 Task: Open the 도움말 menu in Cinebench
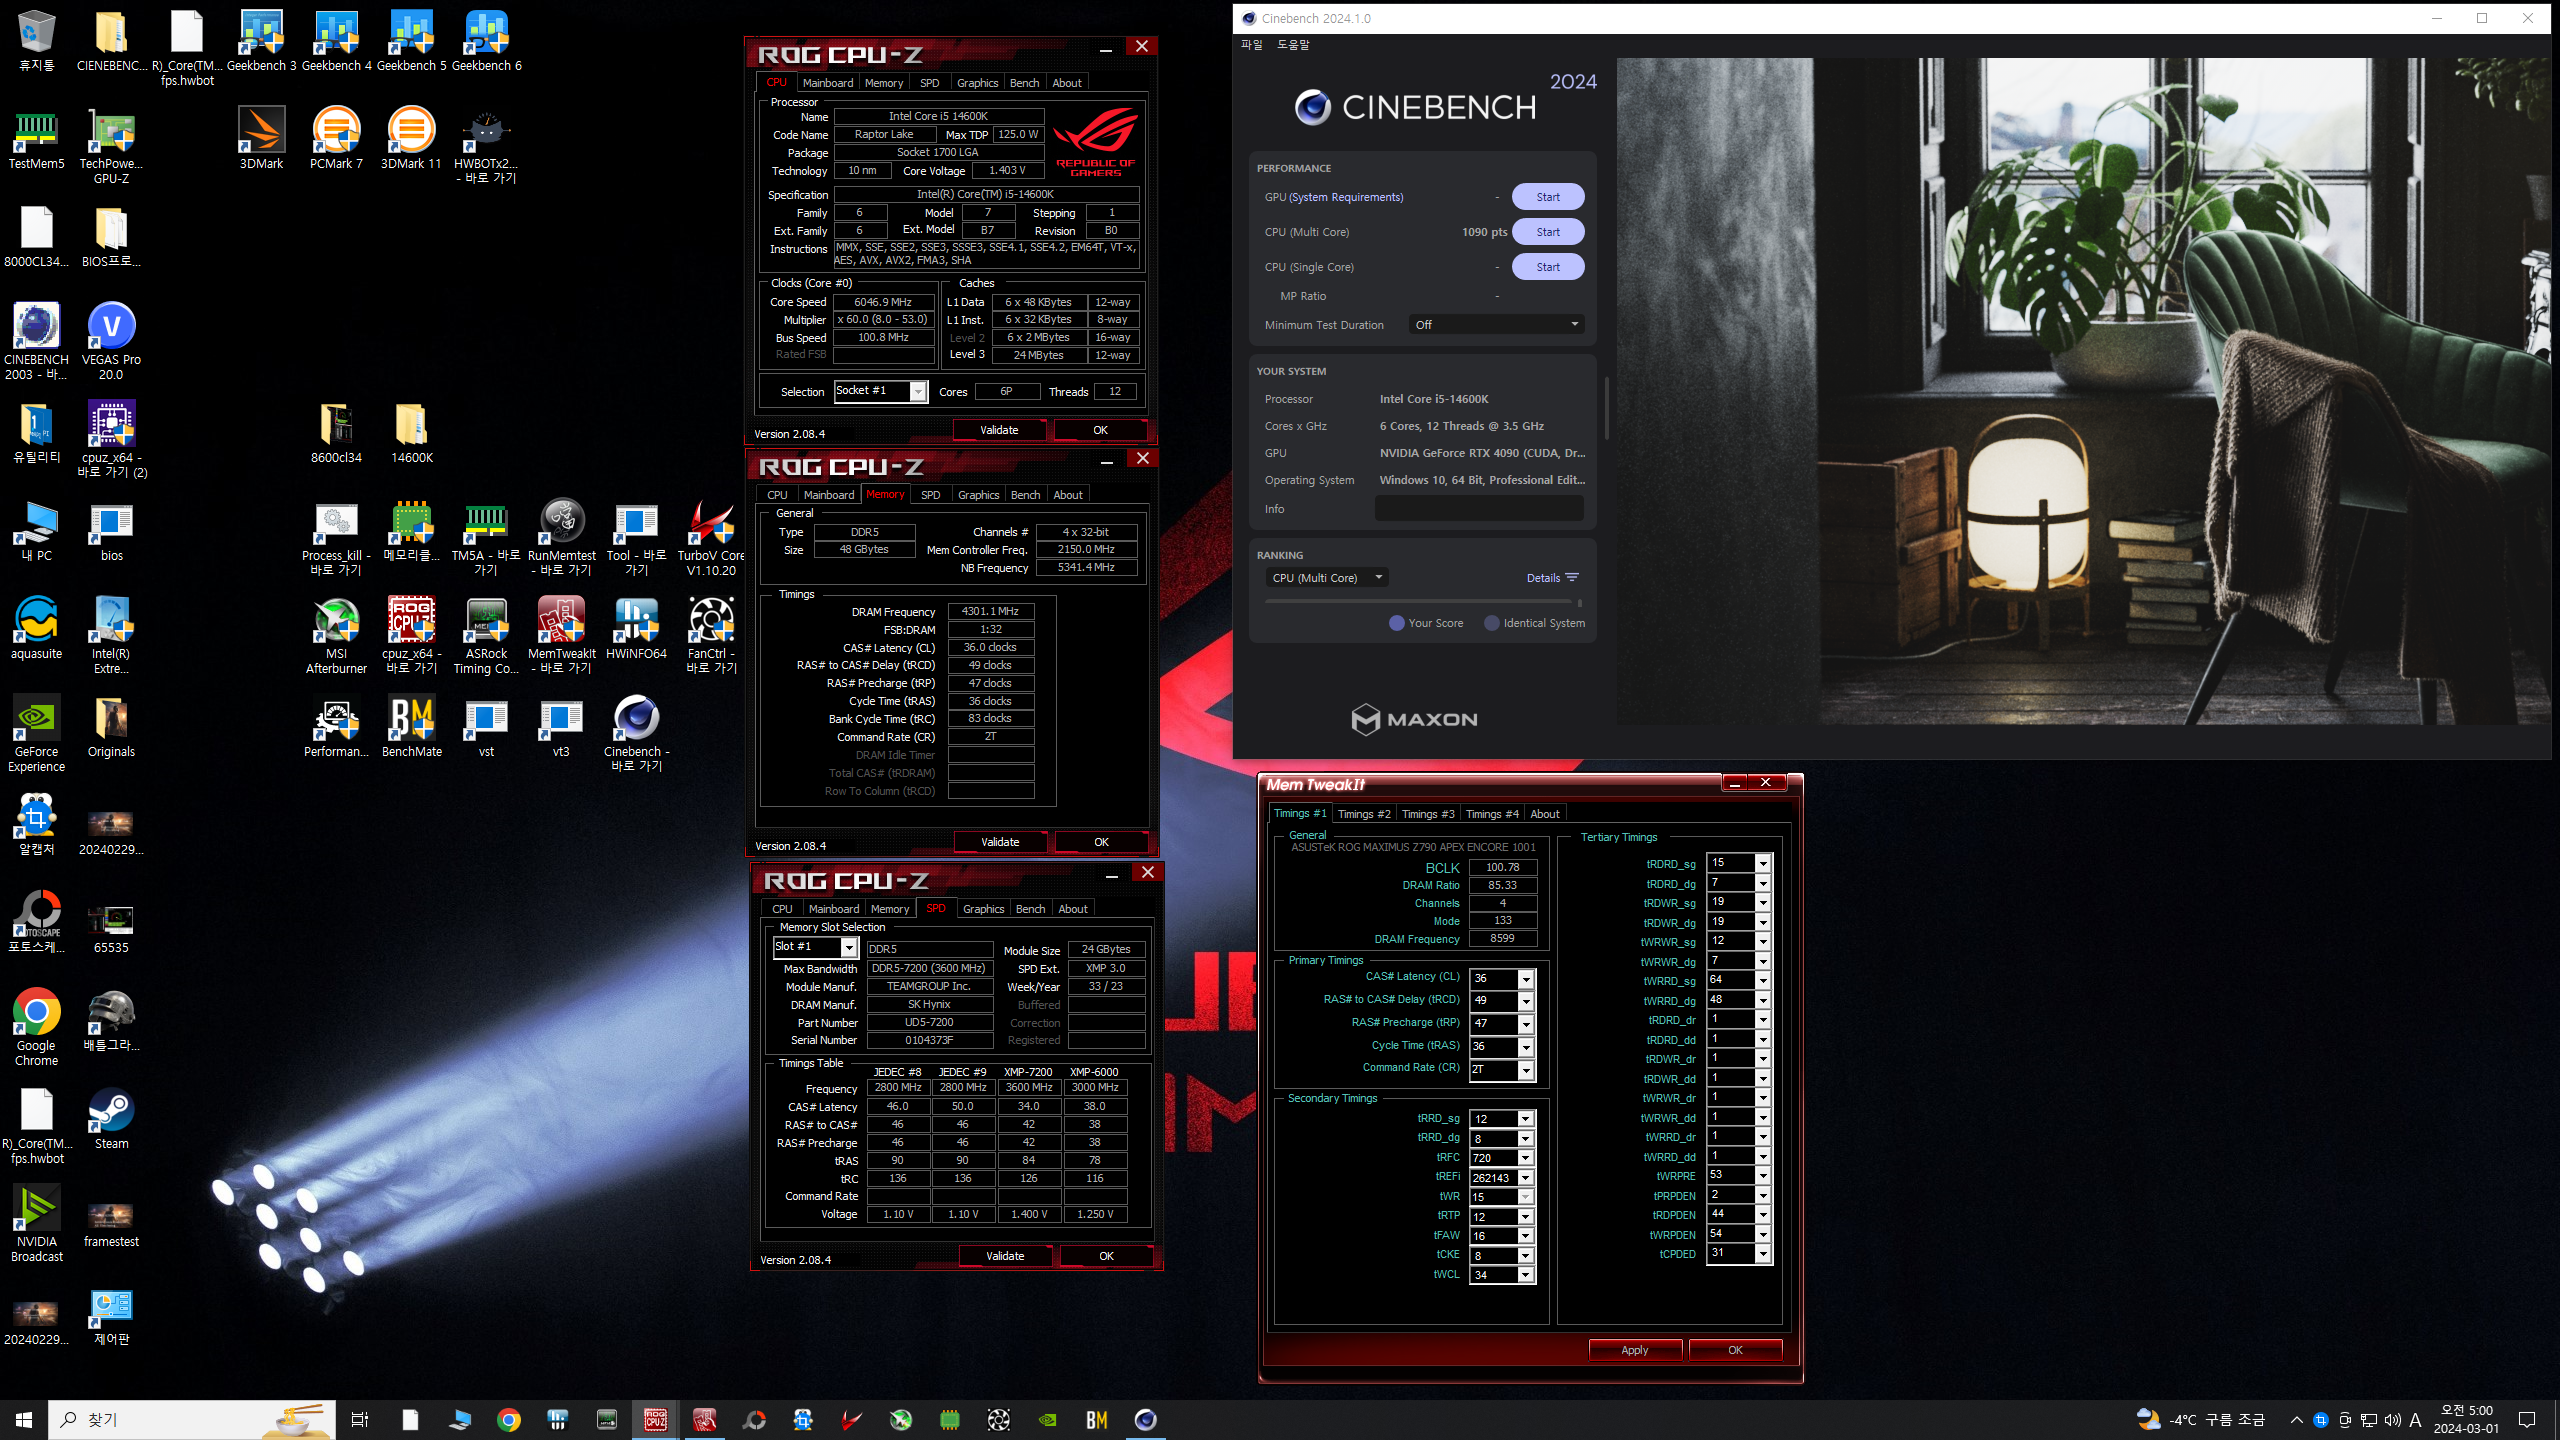[x=1293, y=45]
